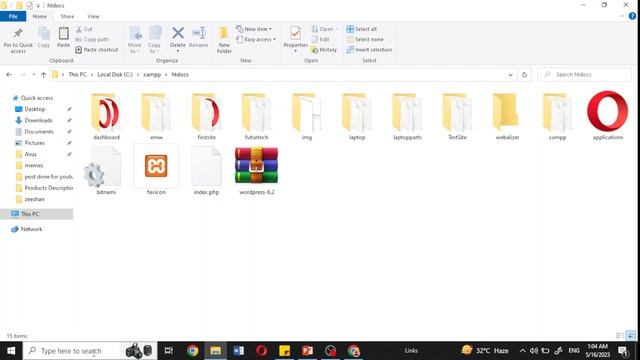640x360 pixels.
Task: Open the File tab
Action: [x=13, y=16]
